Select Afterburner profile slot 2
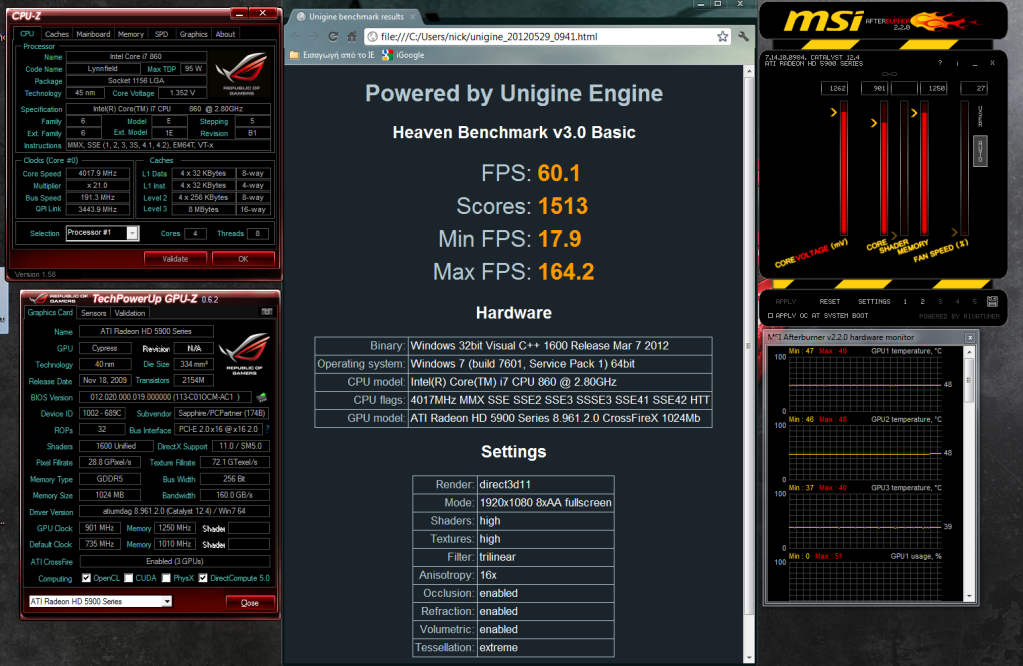Viewport: 1023px width, 666px height. pyautogui.click(x=923, y=301)
